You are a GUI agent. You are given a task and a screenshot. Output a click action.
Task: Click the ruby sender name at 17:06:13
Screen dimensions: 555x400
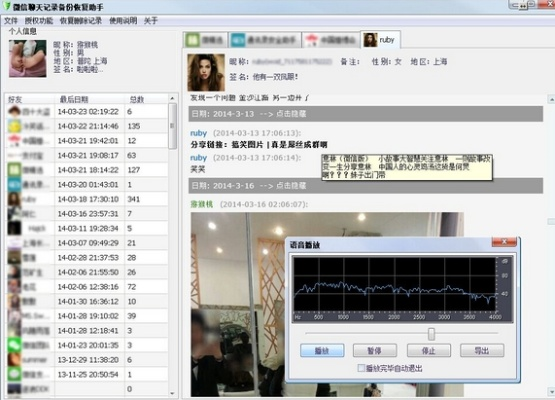click(199, 133)
